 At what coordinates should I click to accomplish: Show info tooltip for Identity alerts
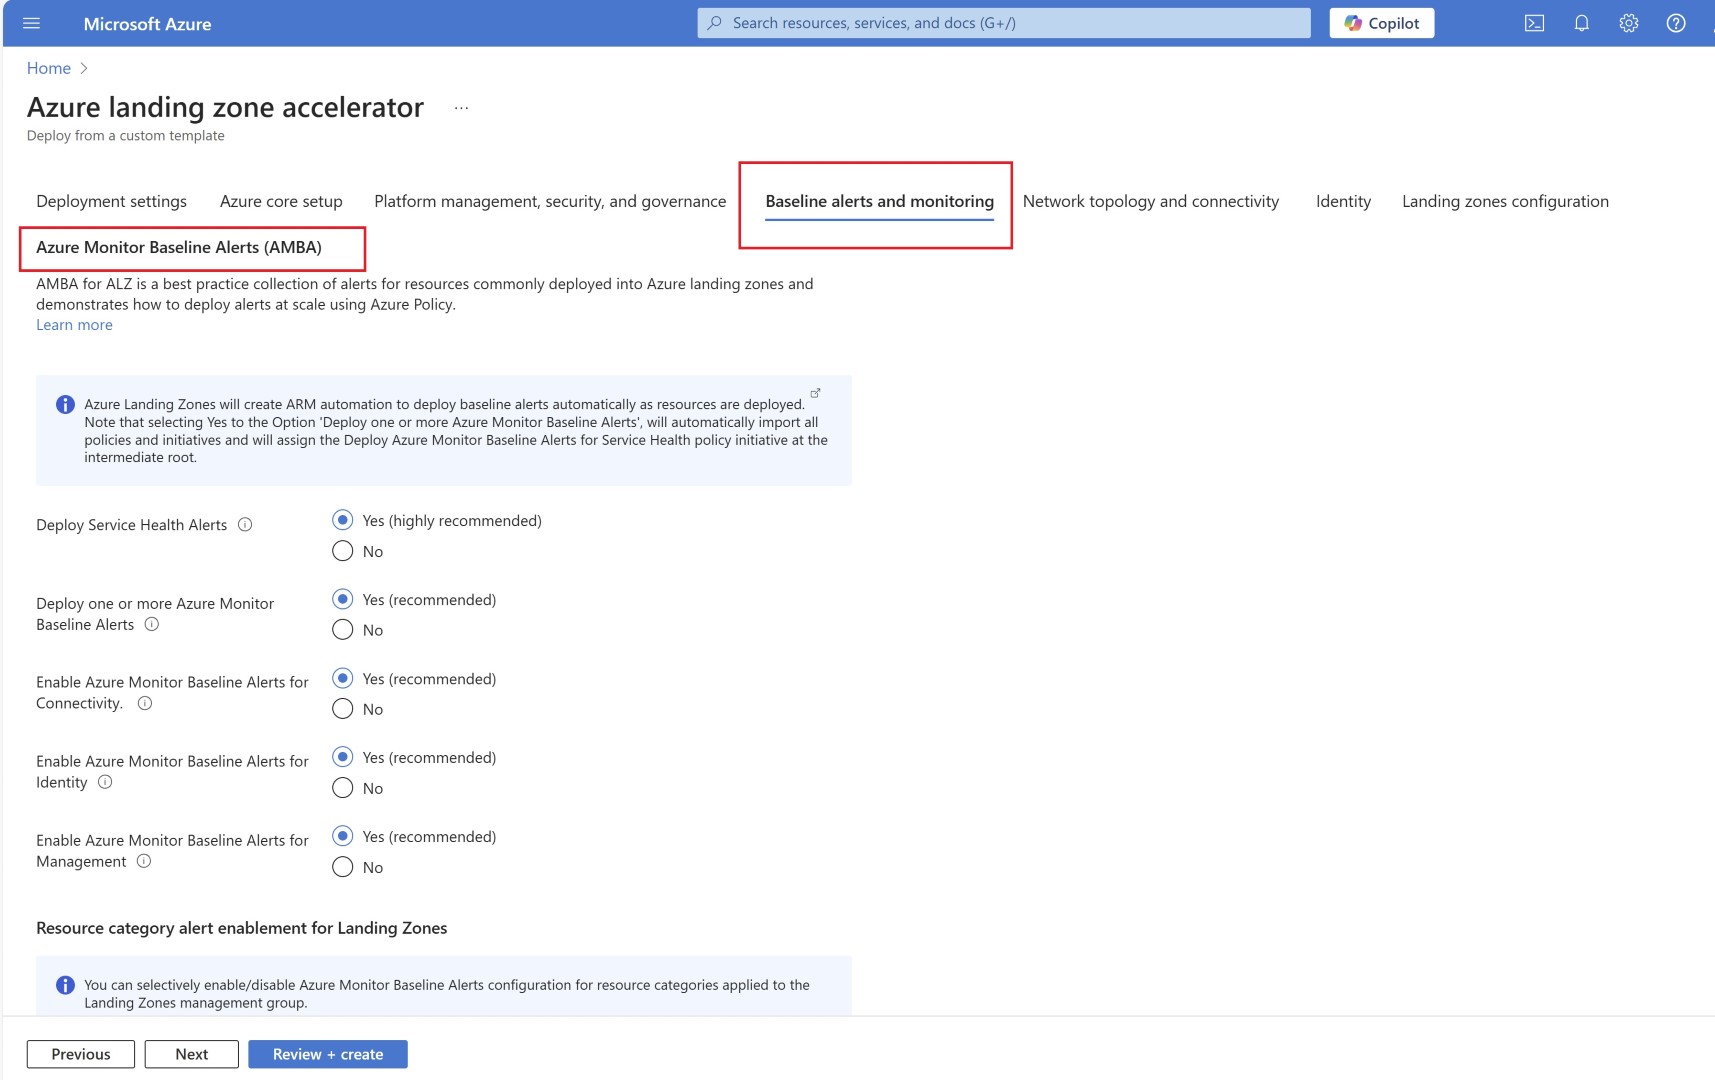[x=105, y=782]
